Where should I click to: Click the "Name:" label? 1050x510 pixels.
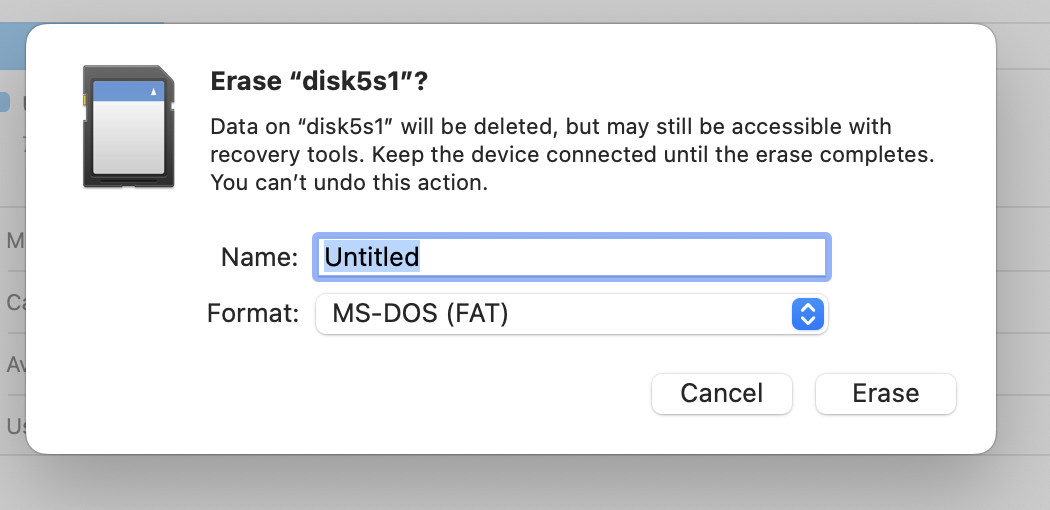pyautogui.click(x=259, y=258)
